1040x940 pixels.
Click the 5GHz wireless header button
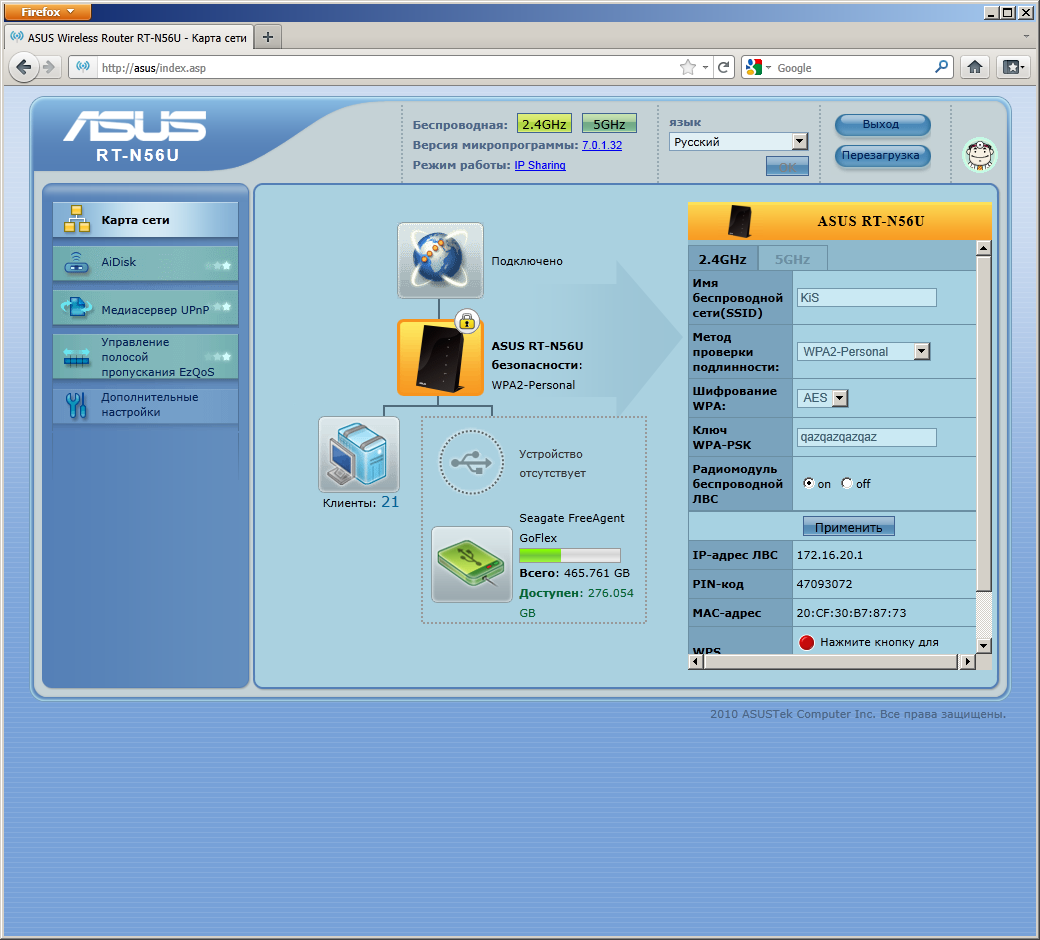point(609,124)
